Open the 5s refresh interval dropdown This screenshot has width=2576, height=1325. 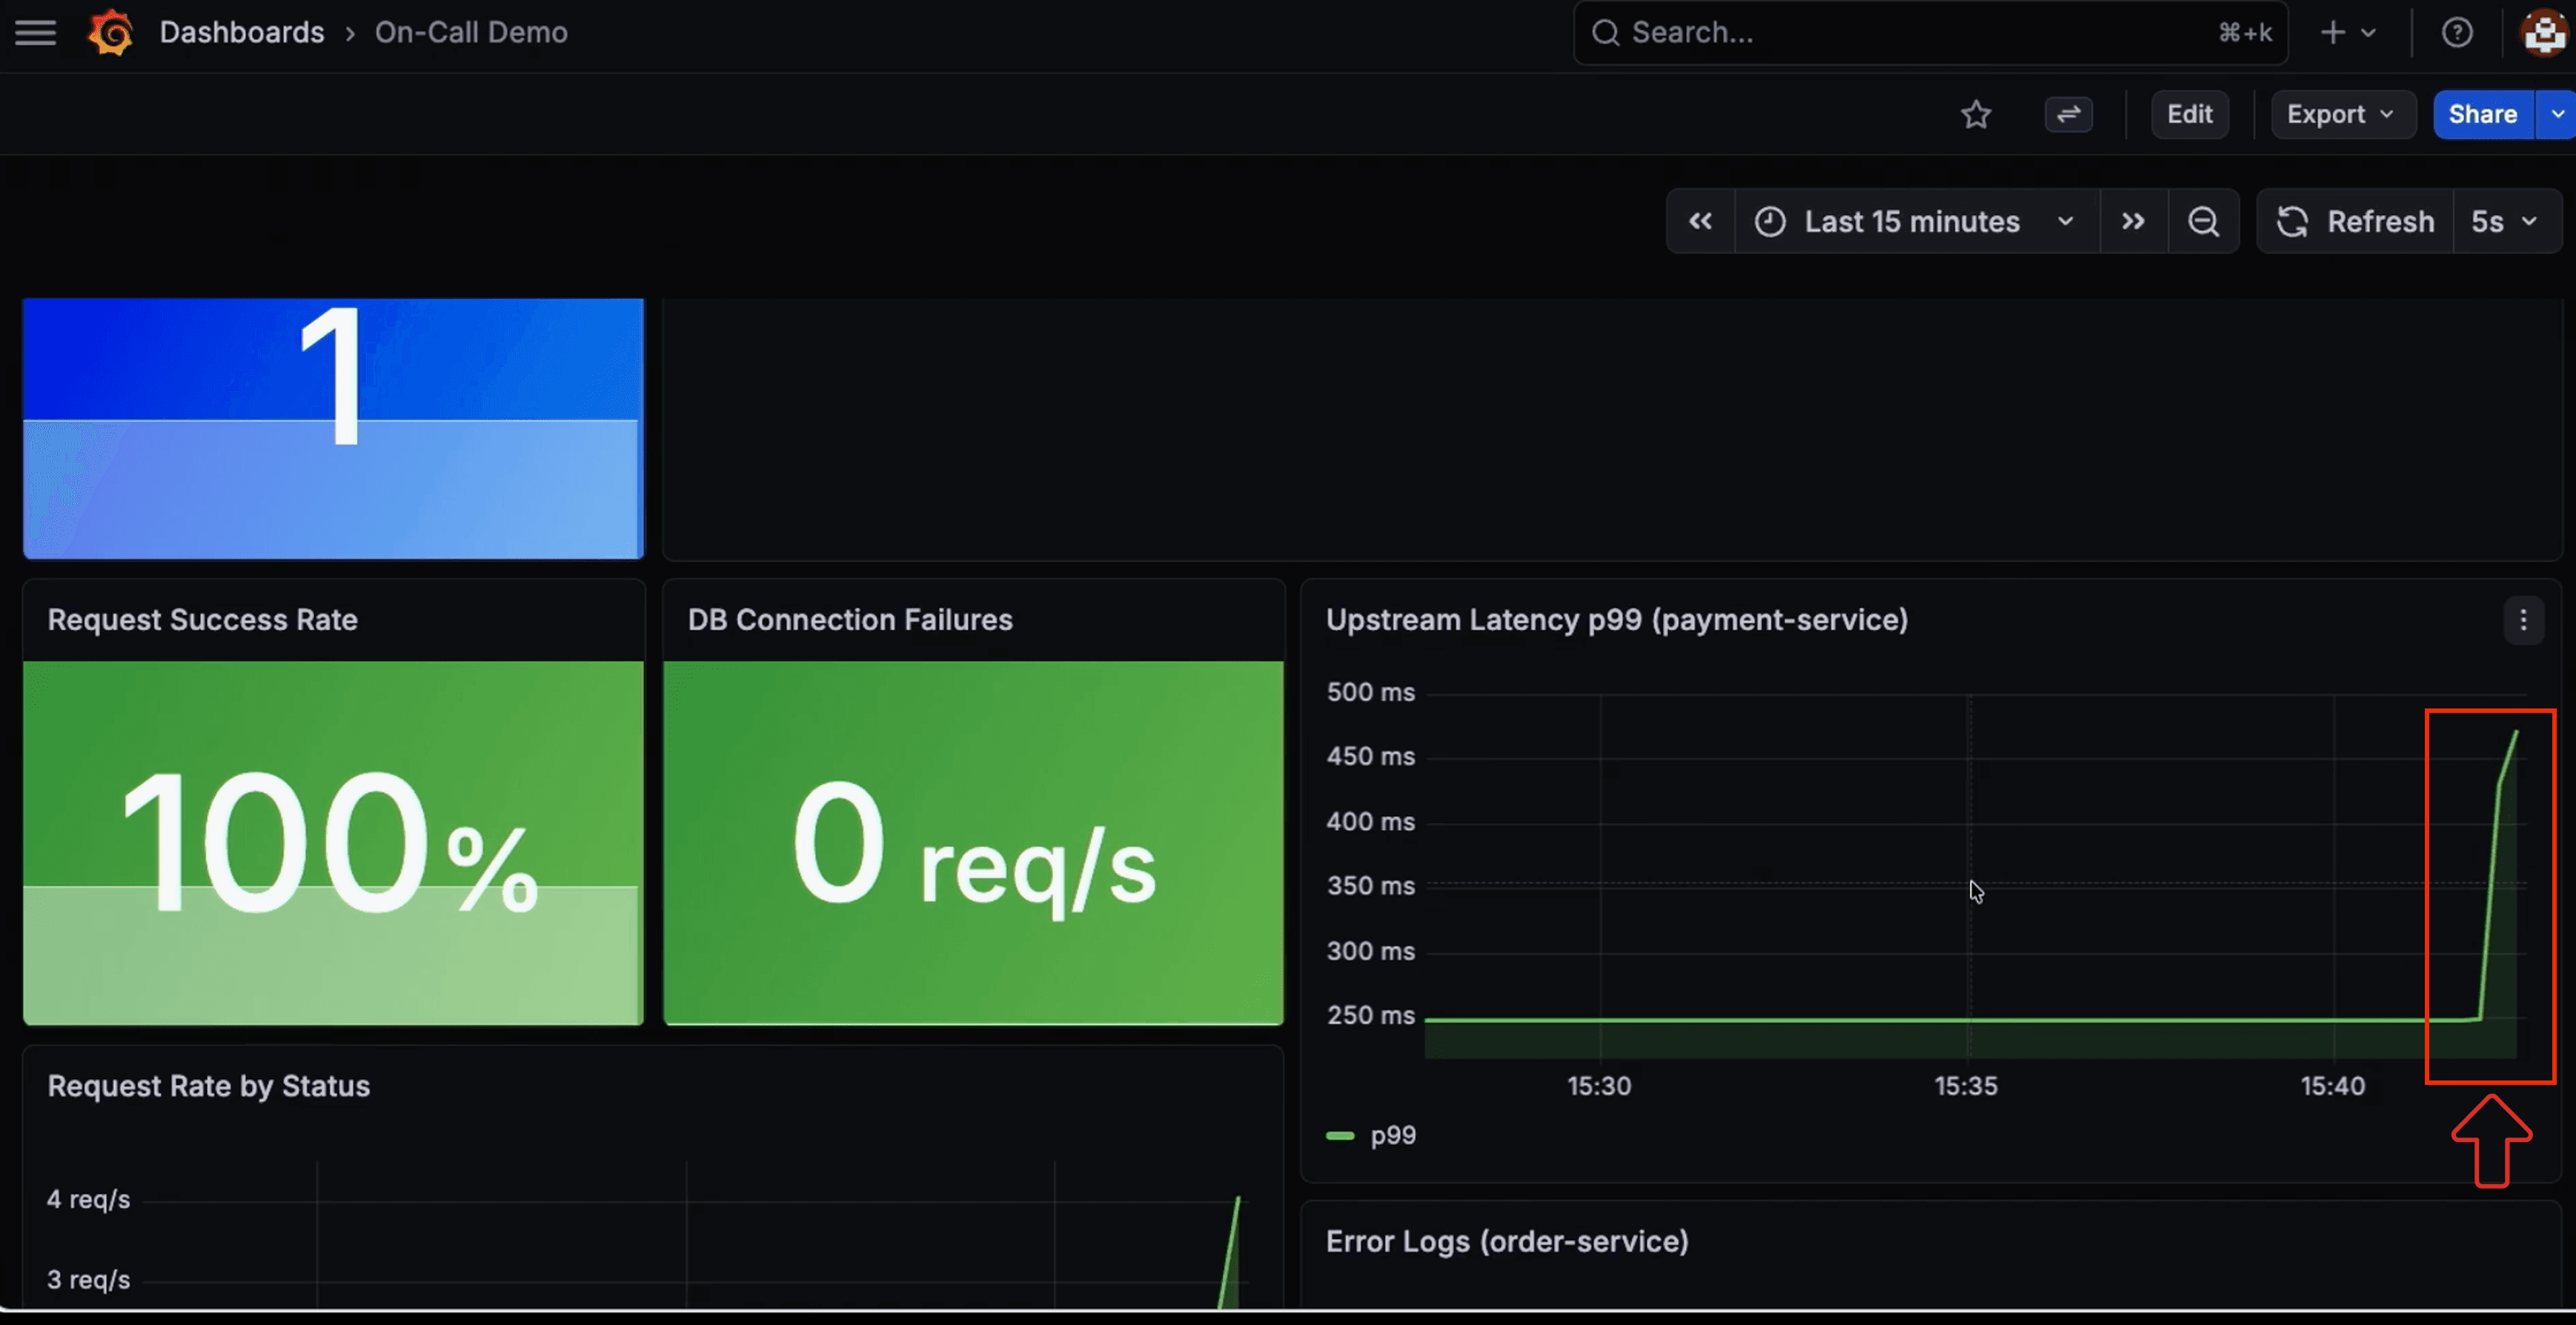pos(2507,222)
